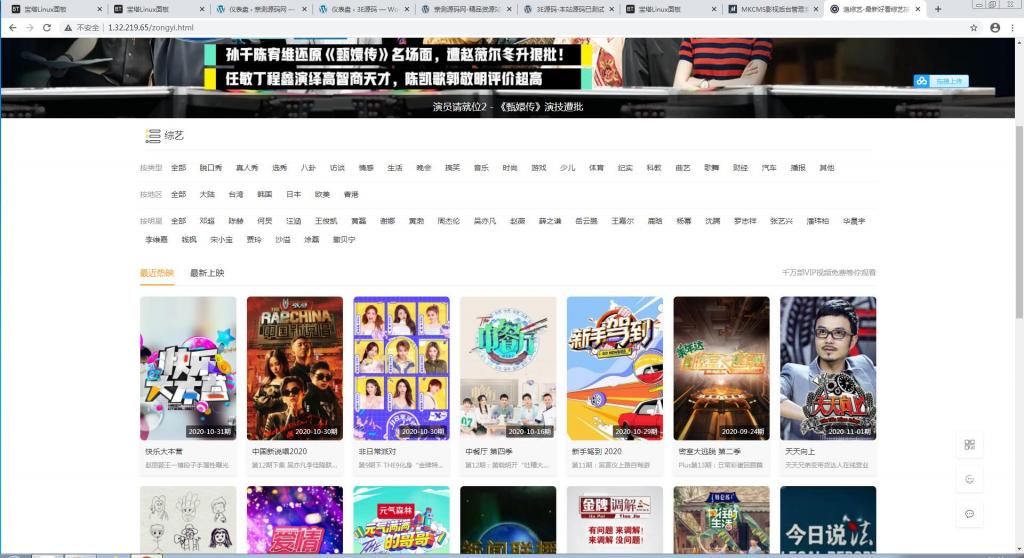Open the chat bubble message icon
Image resolution: width=1024 pixels, height=558 pixels.
tap(969, 513)
